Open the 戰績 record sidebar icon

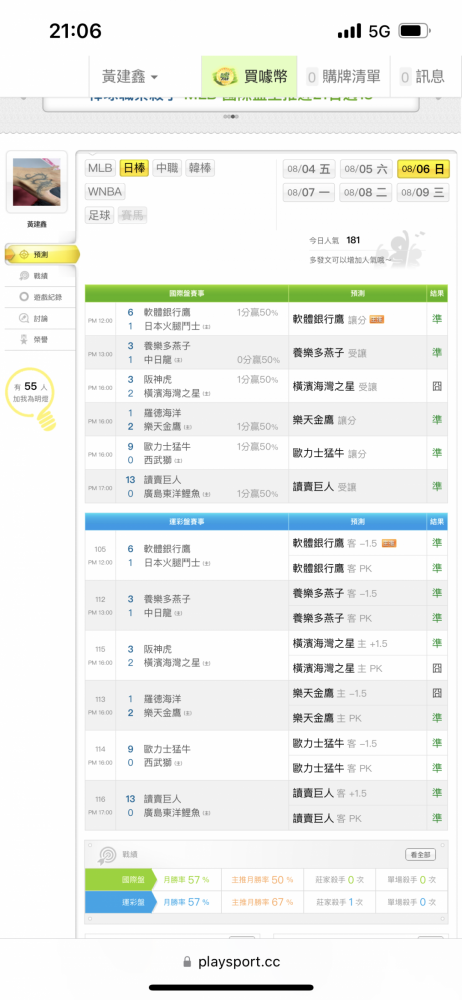click(24, 276)
